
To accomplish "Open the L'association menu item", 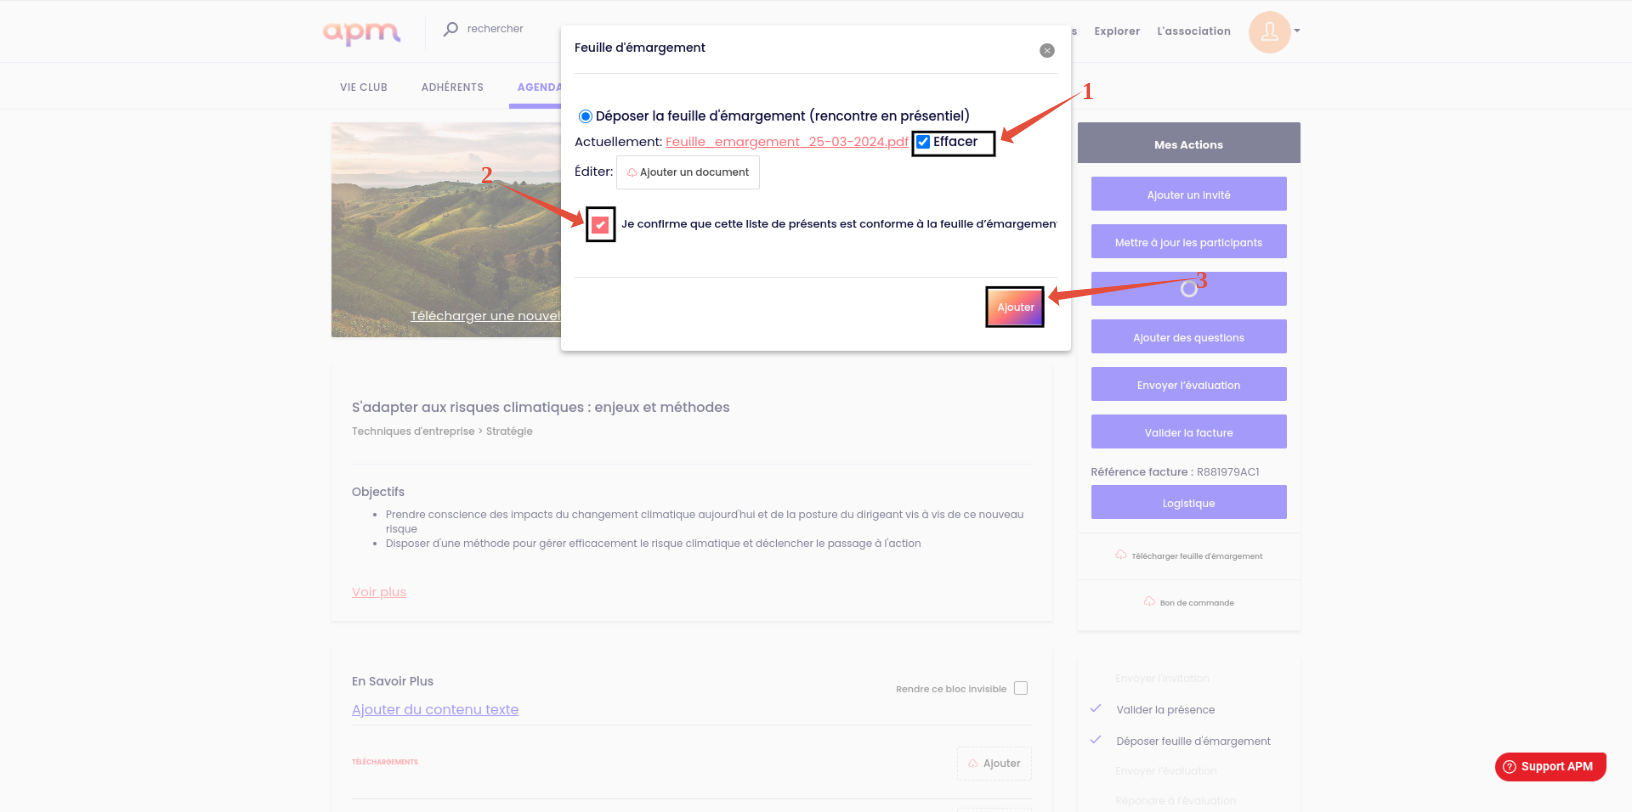I will coord(1194,31).
